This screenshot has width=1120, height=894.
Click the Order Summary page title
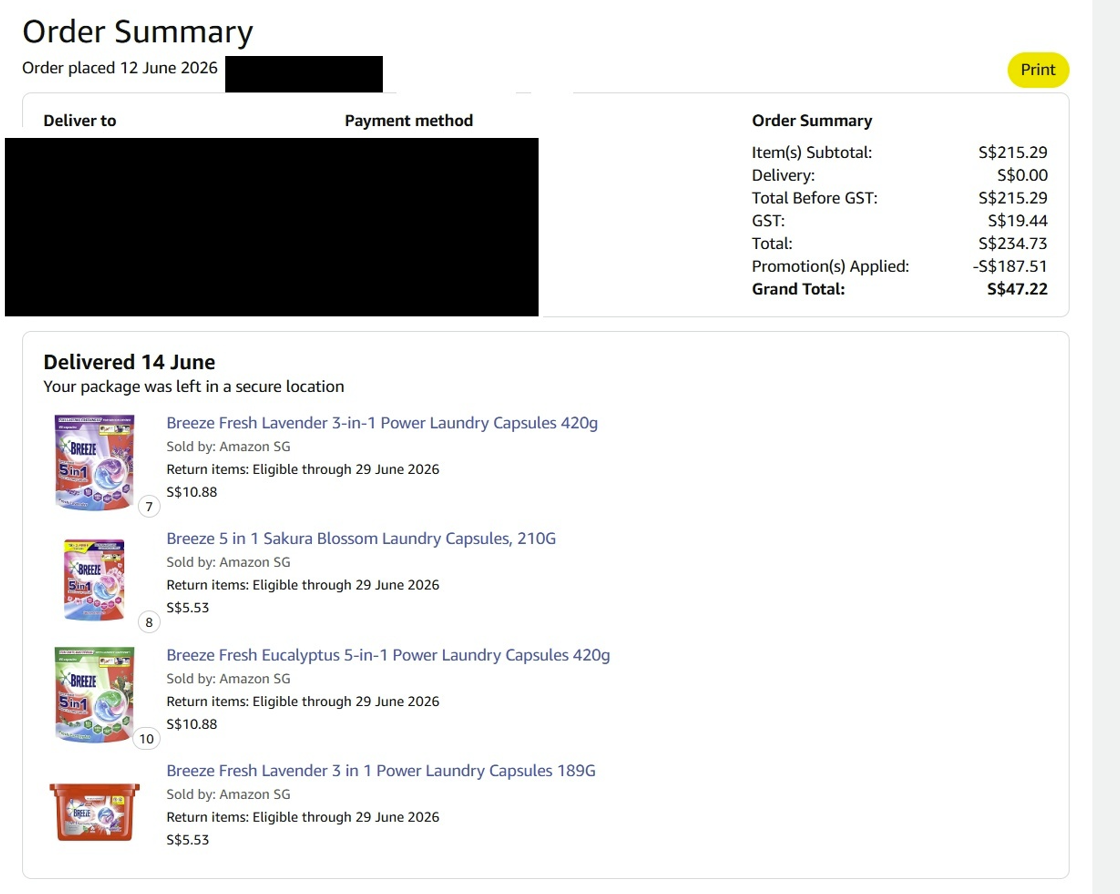pyautogui.click(x=138, y=32)
